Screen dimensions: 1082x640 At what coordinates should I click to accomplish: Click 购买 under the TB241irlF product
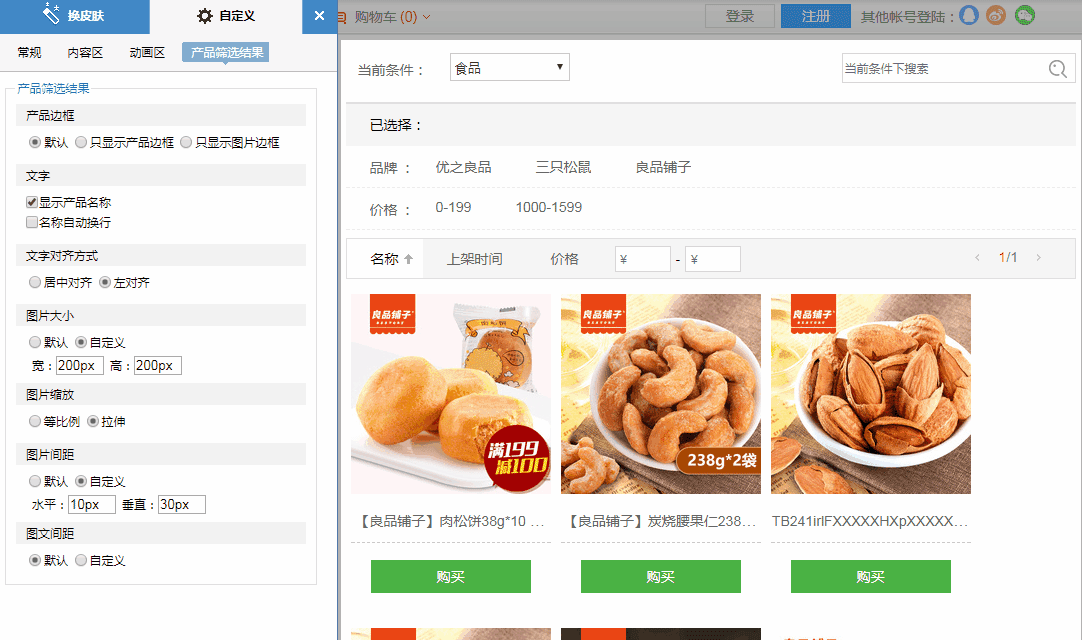[x=871, y=576]
